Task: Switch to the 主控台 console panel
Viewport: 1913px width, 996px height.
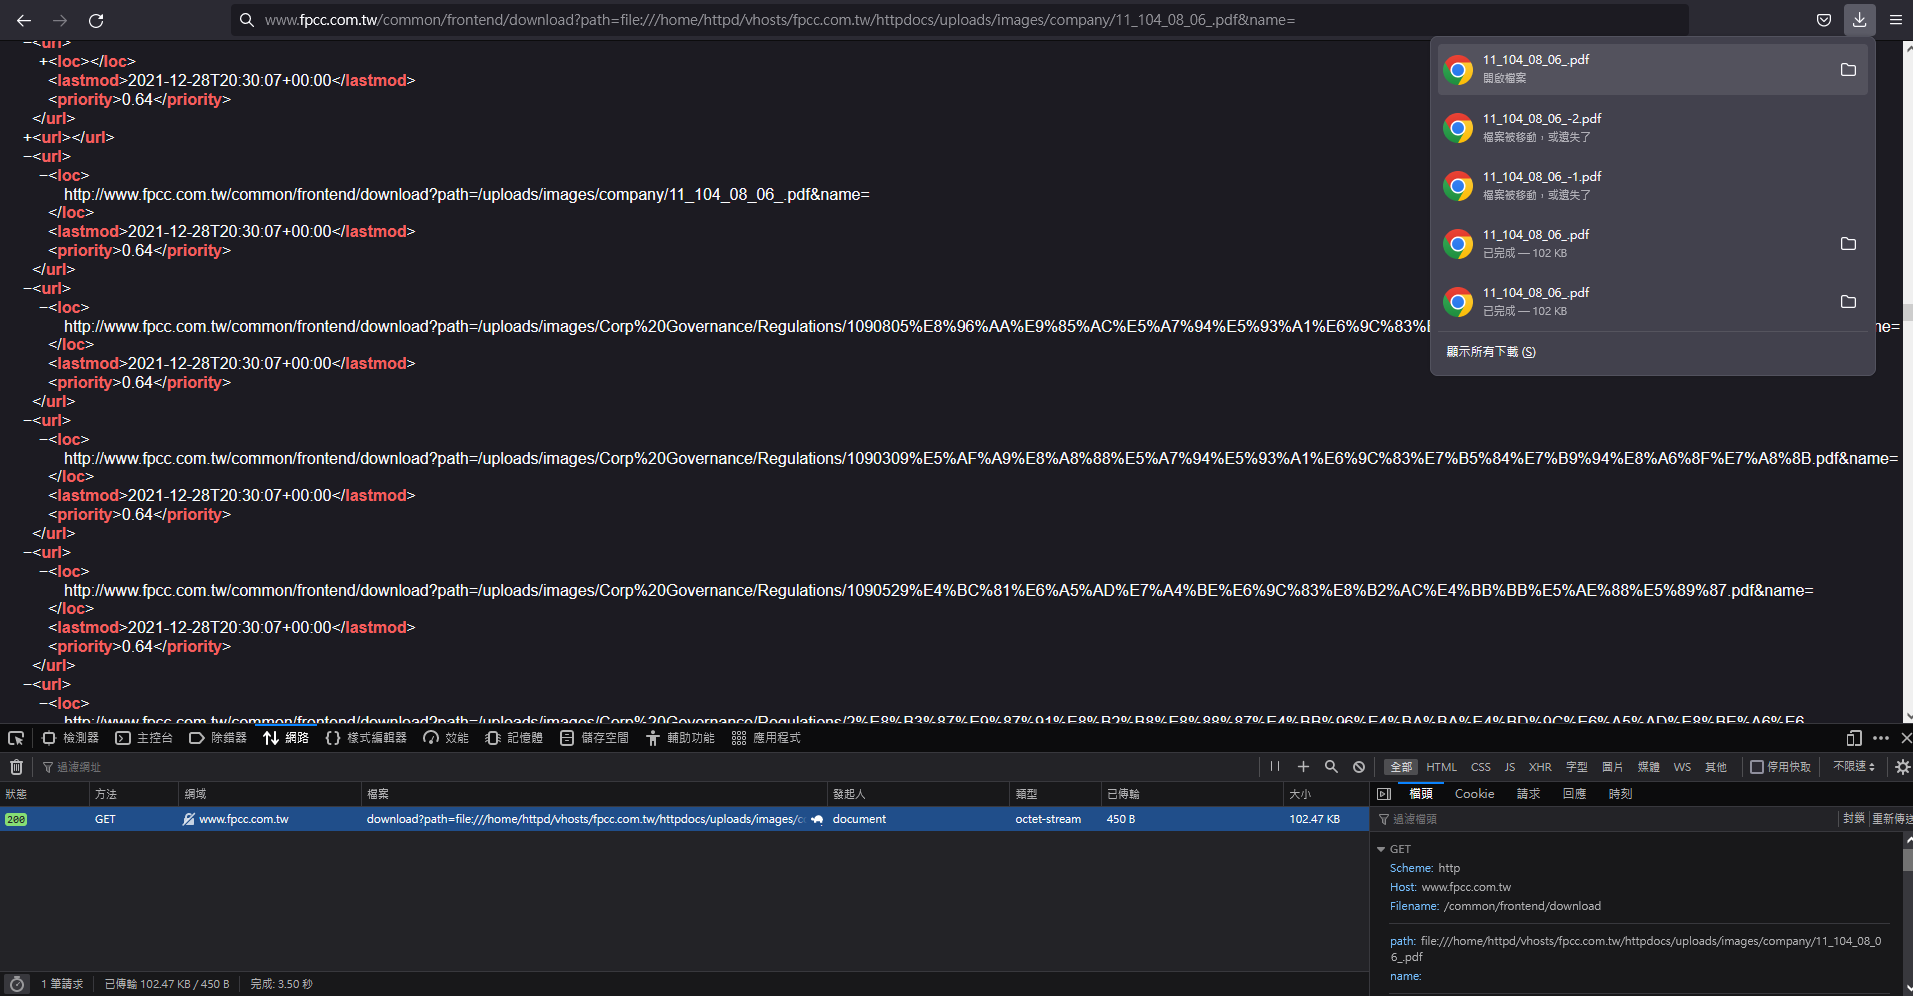Action: [144, 738]
